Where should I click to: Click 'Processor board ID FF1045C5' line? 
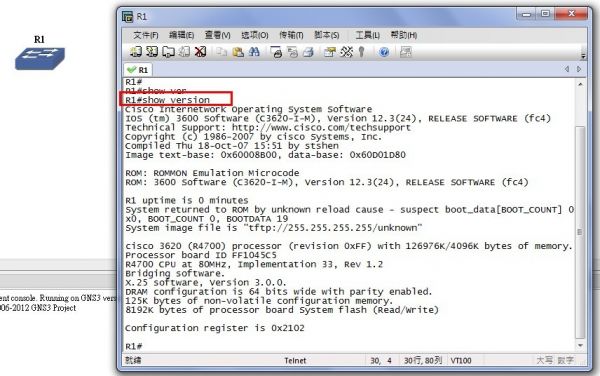pyautogui.click(x=201, y=255)
